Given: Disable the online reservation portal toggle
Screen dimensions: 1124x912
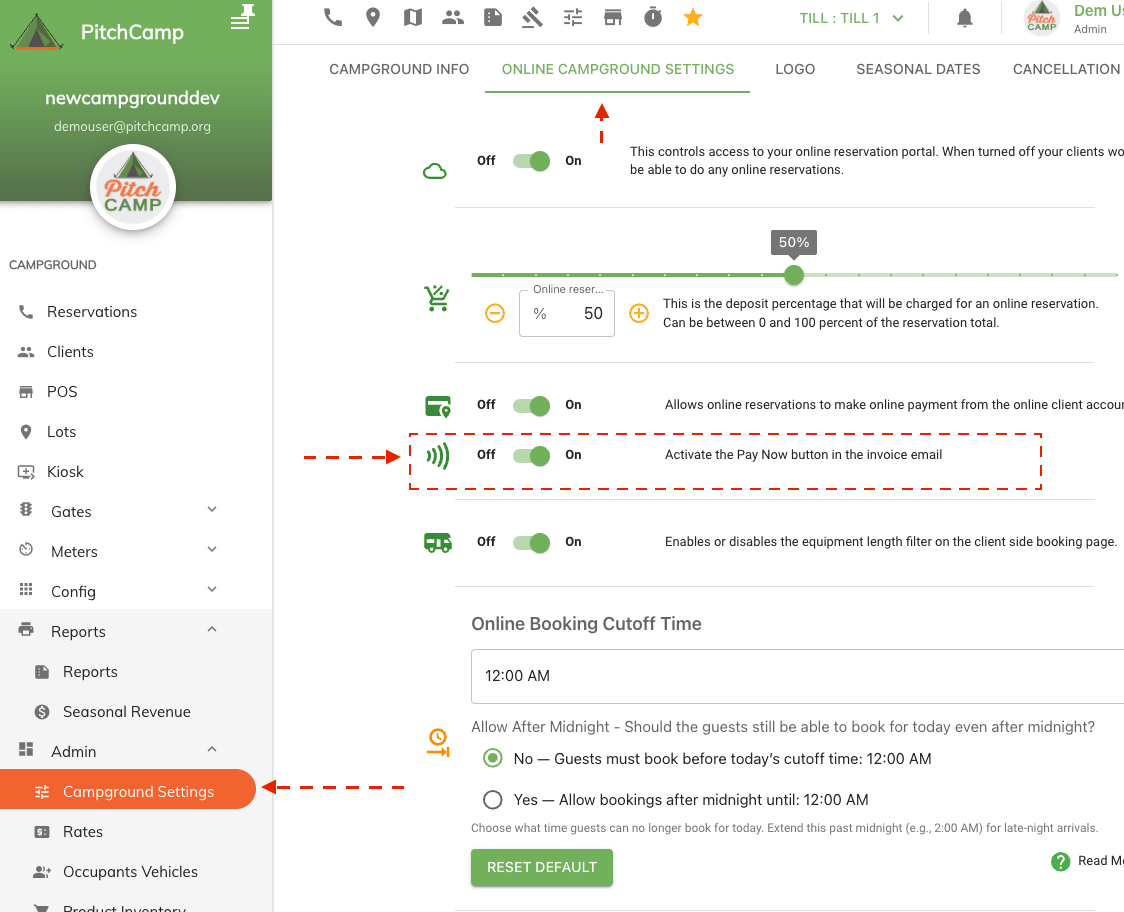Looking at the screenshot, I should click(x=531, y=160).
